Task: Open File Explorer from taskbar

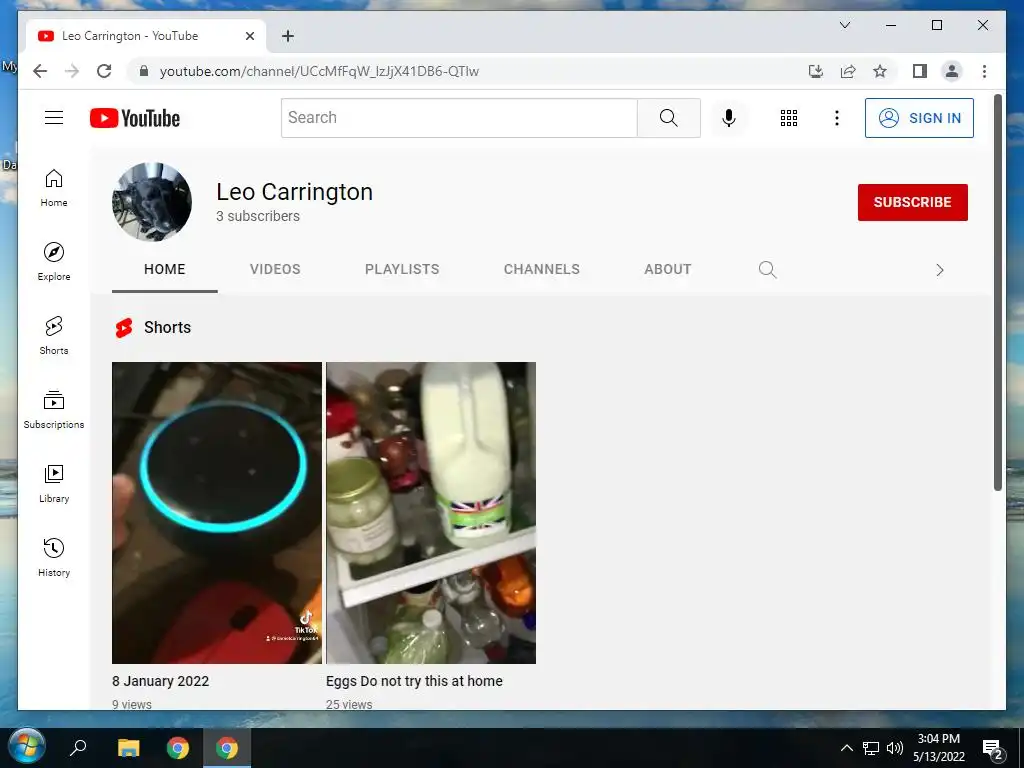Action: click(129, 747)
